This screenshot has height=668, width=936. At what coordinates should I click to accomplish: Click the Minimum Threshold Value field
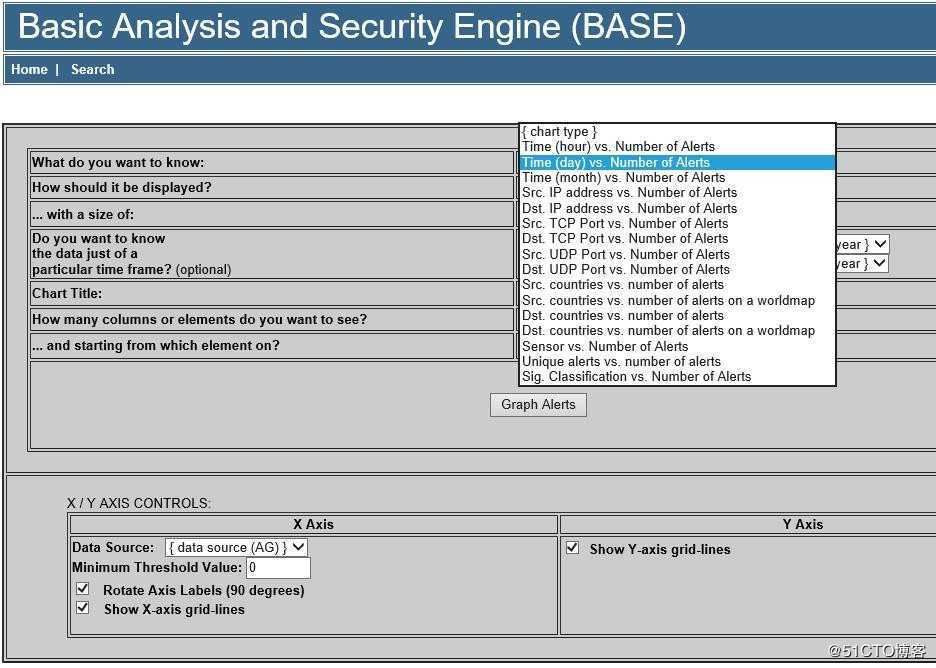278,568
